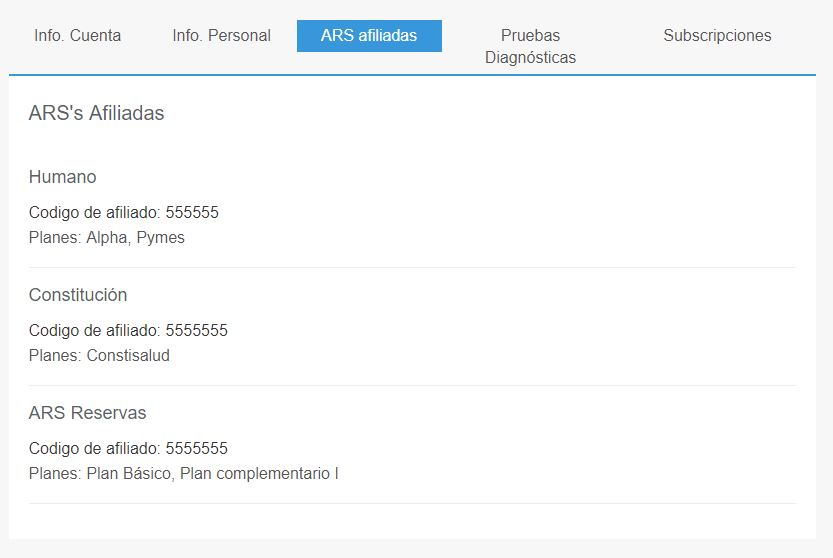Click the Constitución ARS name
The image size is (833, 558).
78,295
